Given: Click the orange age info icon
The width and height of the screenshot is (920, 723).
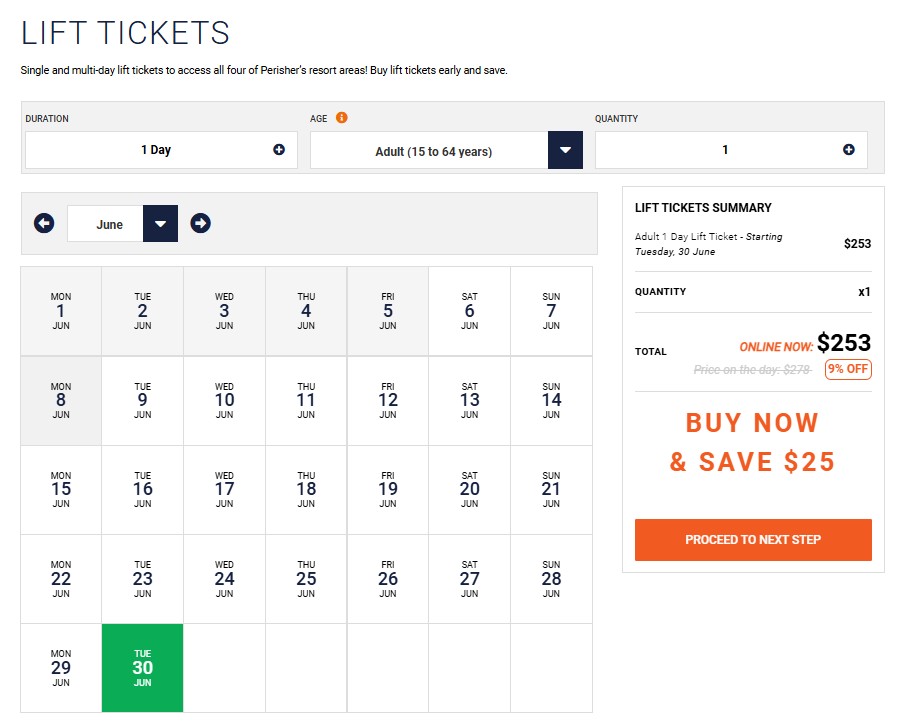Looking at the screenshot, I should [341, 117].
